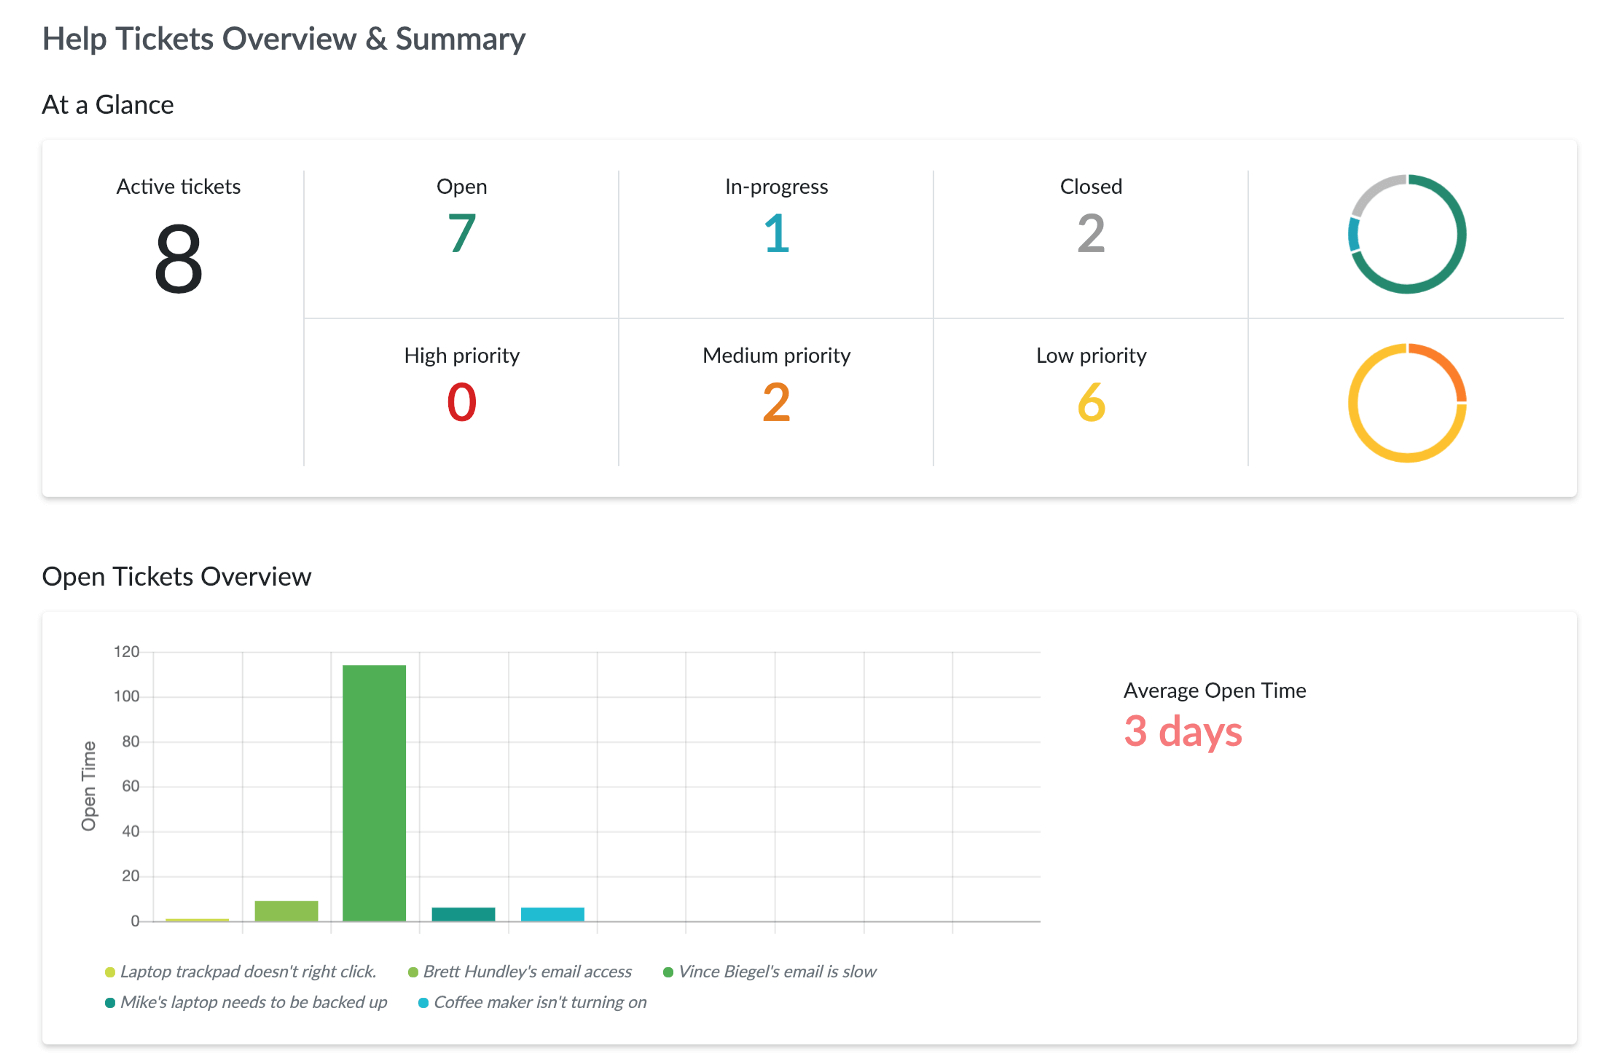Click the Low priority label
The width and height of the screenshot is (1600, 1053).
click(1091, 356)
